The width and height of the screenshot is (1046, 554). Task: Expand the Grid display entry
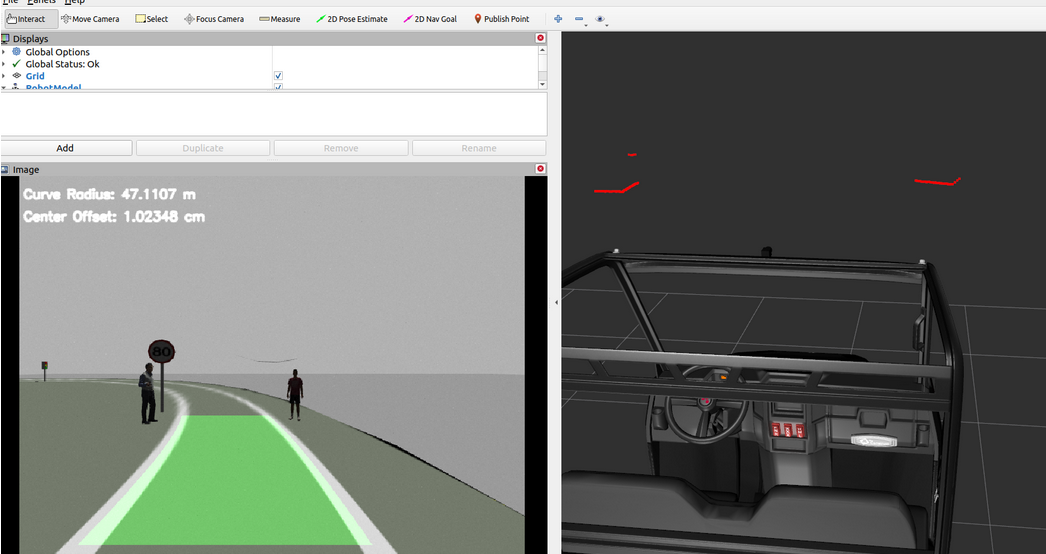coord(4,76)
